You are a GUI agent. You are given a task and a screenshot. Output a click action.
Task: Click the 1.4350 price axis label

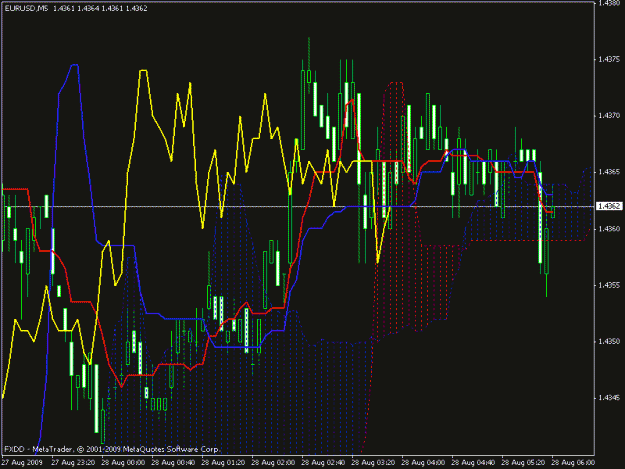609,341
